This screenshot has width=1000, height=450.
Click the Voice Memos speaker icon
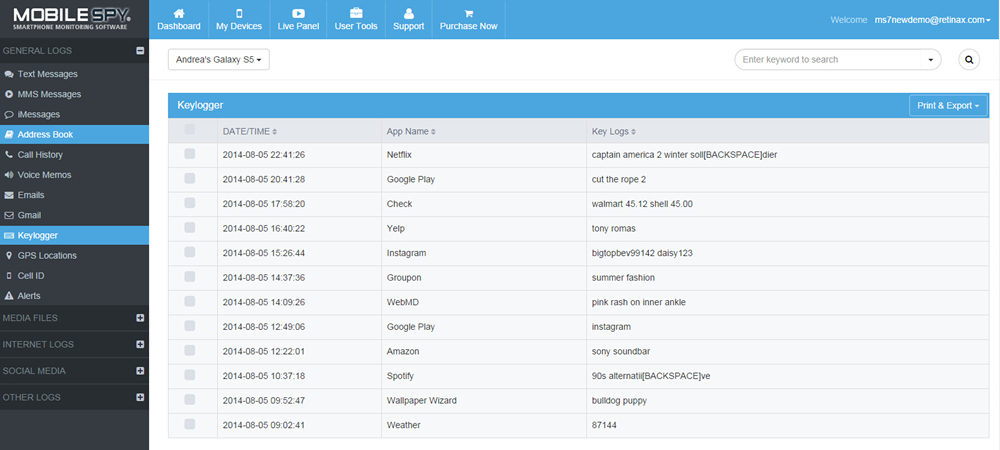pyautogui.click(x=9, y=175)
